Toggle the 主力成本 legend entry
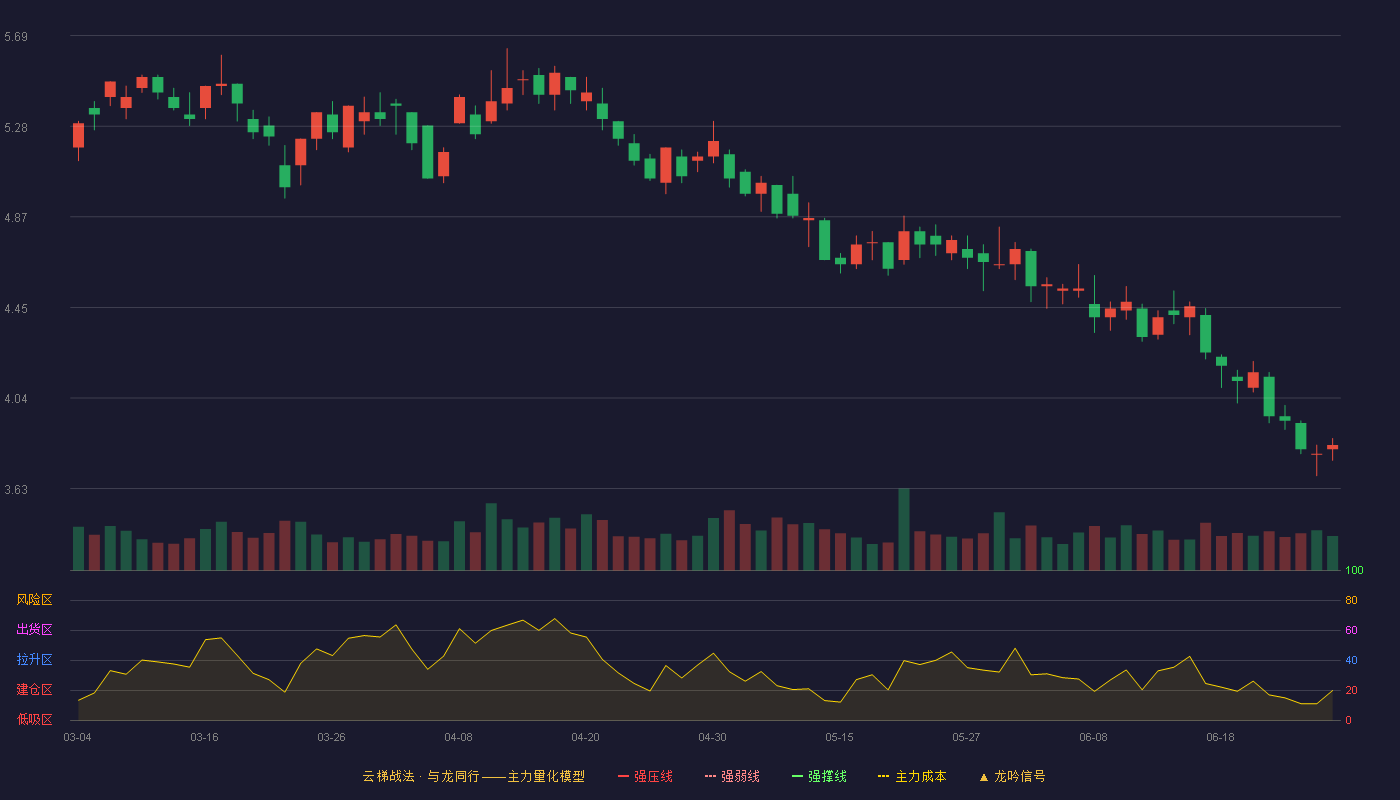Image resolution: width=1400 pixels, height=800 pixels. point(912,776)
